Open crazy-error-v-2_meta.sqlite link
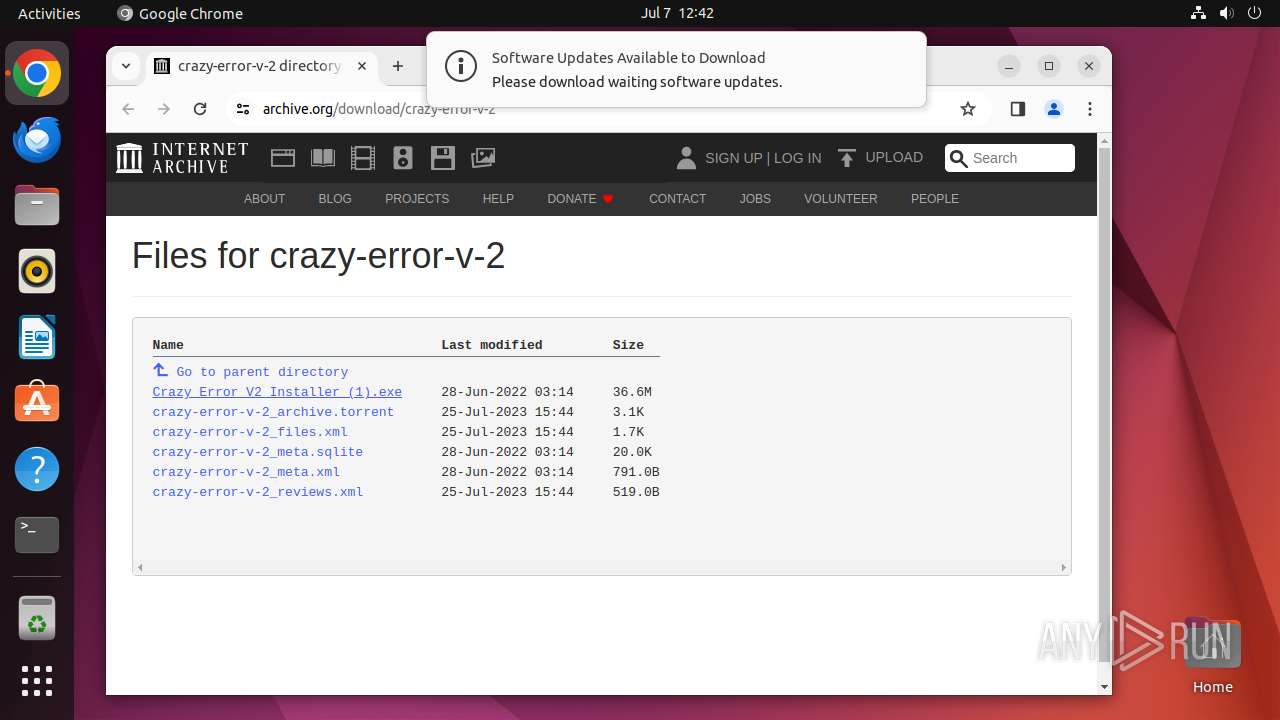This screenshot has width=1280, height=720. tap(257, 452)
